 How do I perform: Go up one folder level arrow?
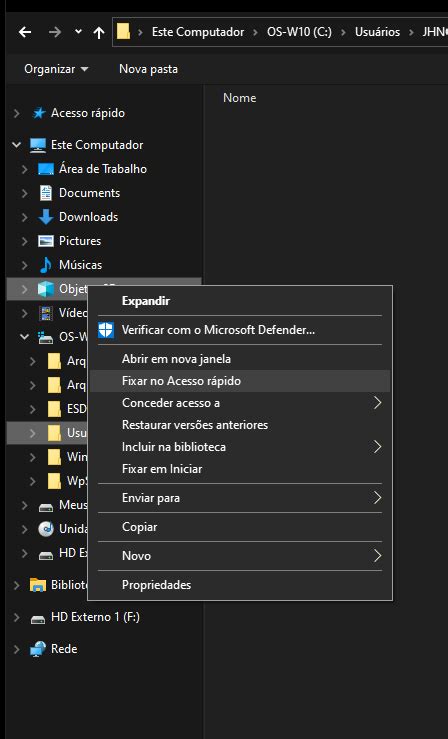tap(99, 32)
